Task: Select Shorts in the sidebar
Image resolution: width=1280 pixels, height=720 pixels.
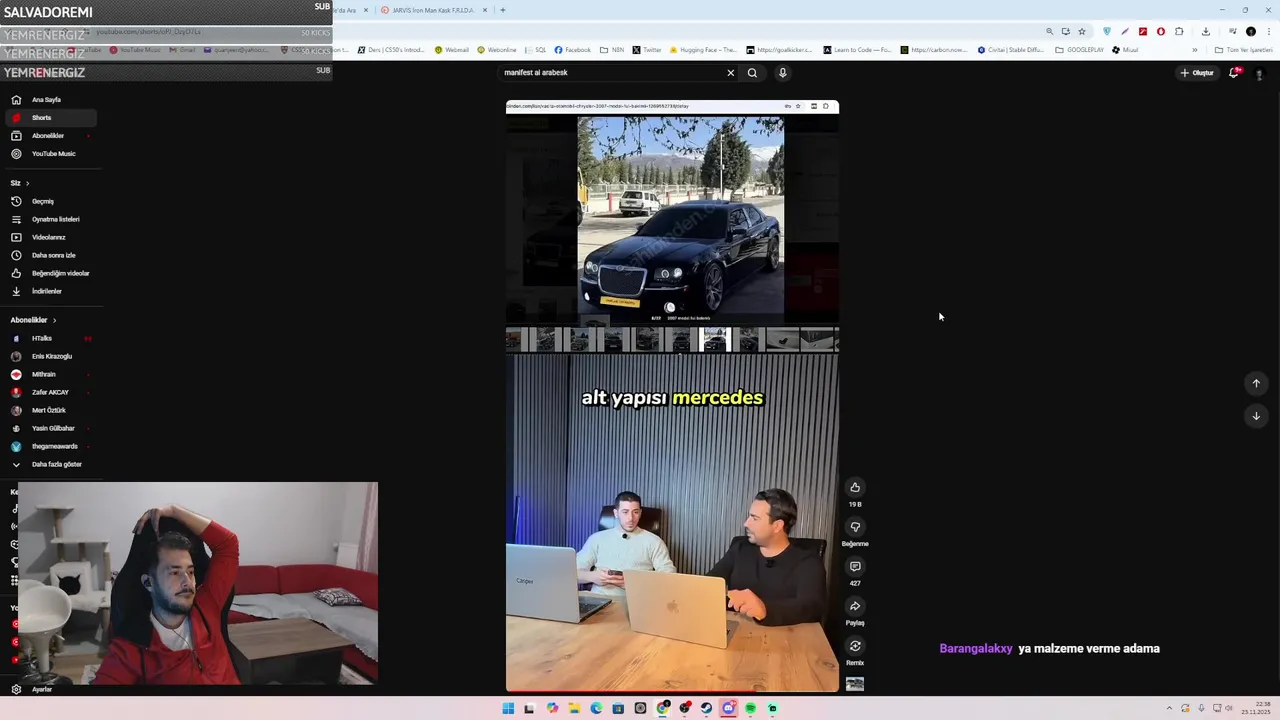Action: 50,118
